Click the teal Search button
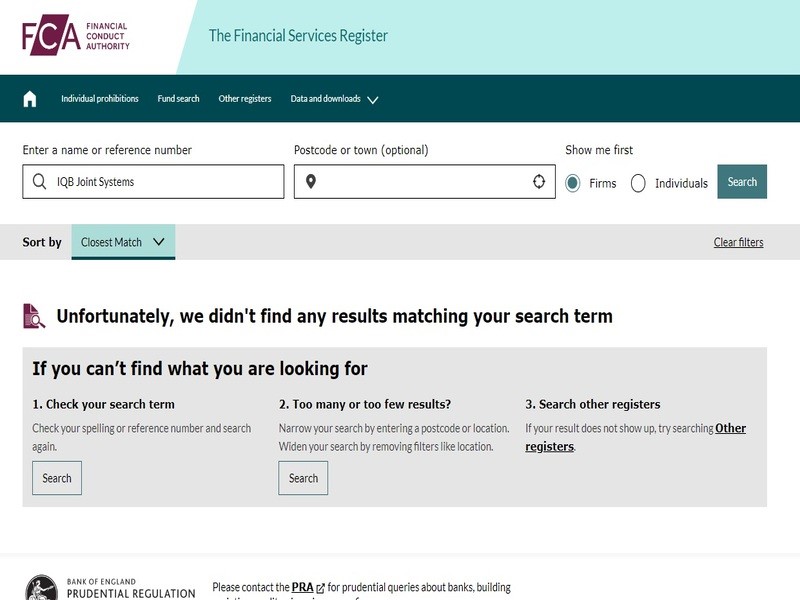 point(742,182)
